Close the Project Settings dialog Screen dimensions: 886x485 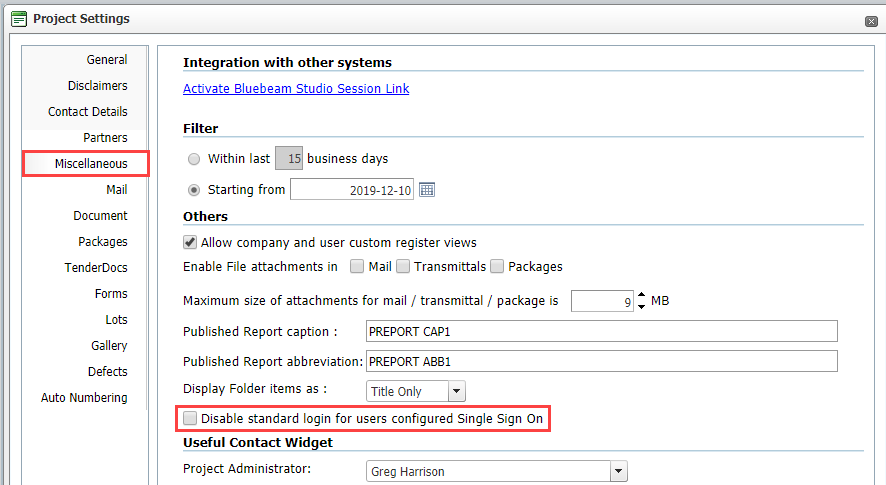pyautogui.click(x=871, y=21)
